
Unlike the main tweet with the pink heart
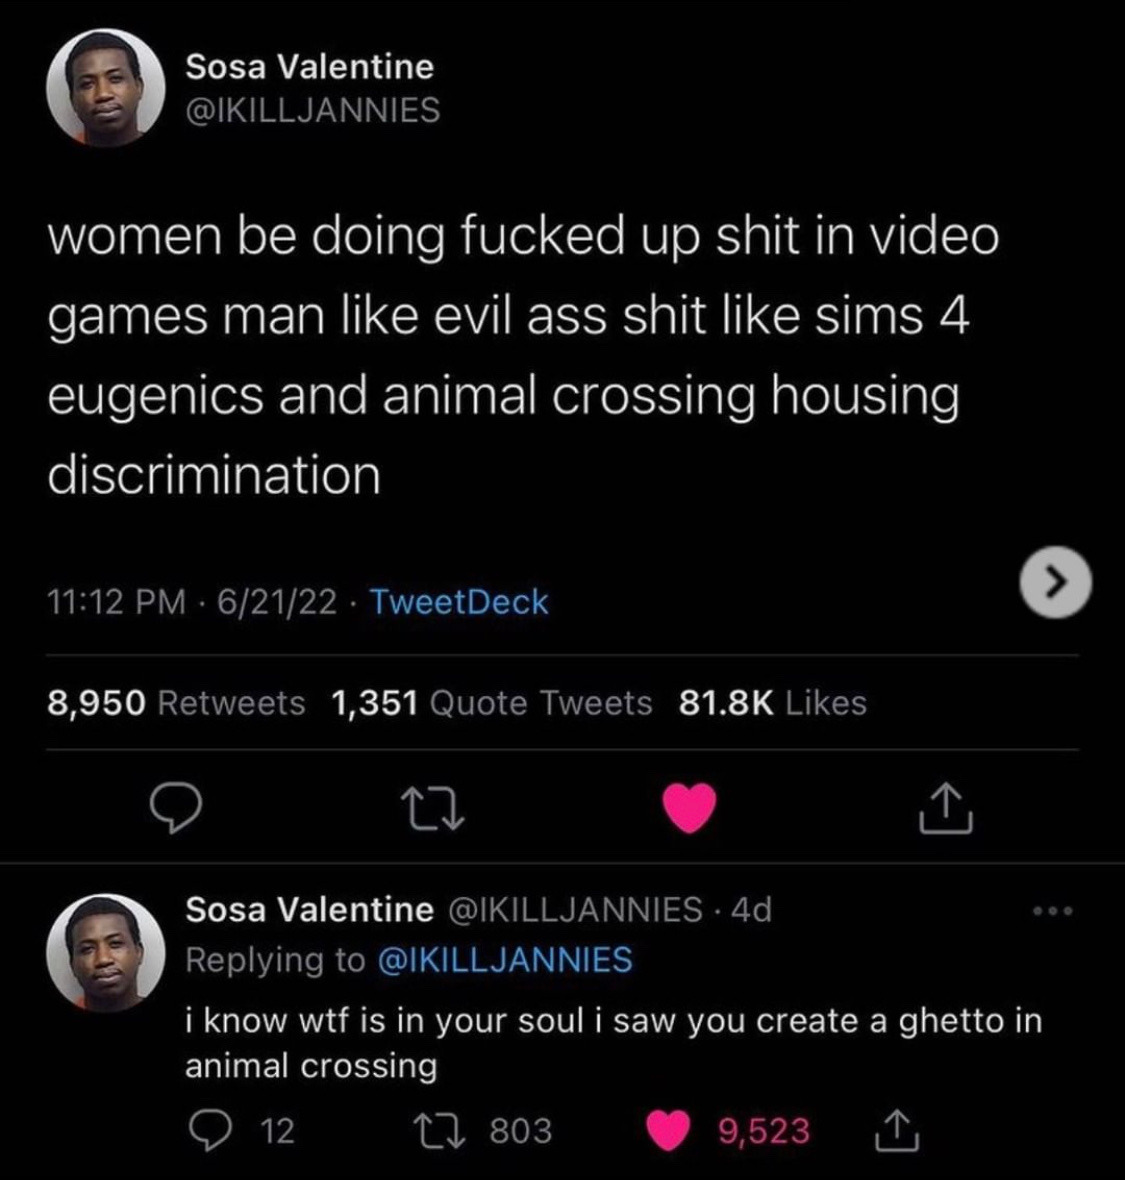coord(689,807)
